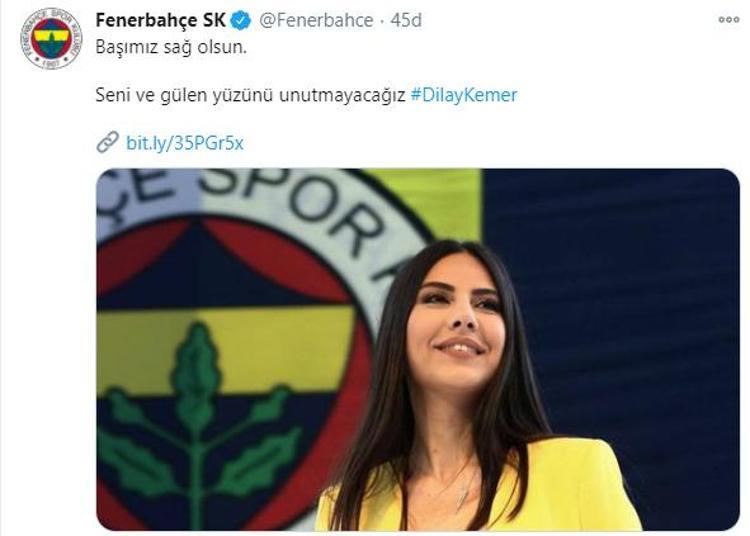
Task: Open the #DilayKemer hashtag
Action: [x=464, y=95]
